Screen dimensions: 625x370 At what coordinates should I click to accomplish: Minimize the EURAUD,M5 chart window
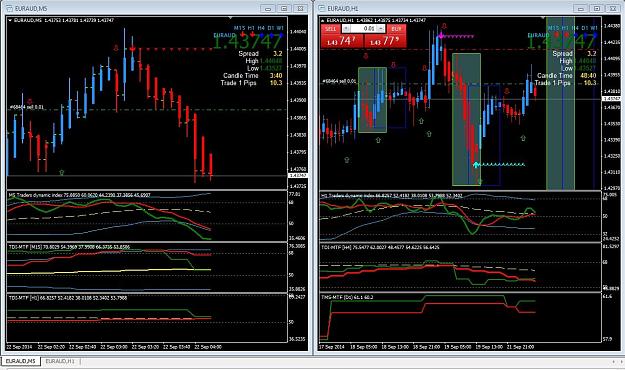[267, 8]
